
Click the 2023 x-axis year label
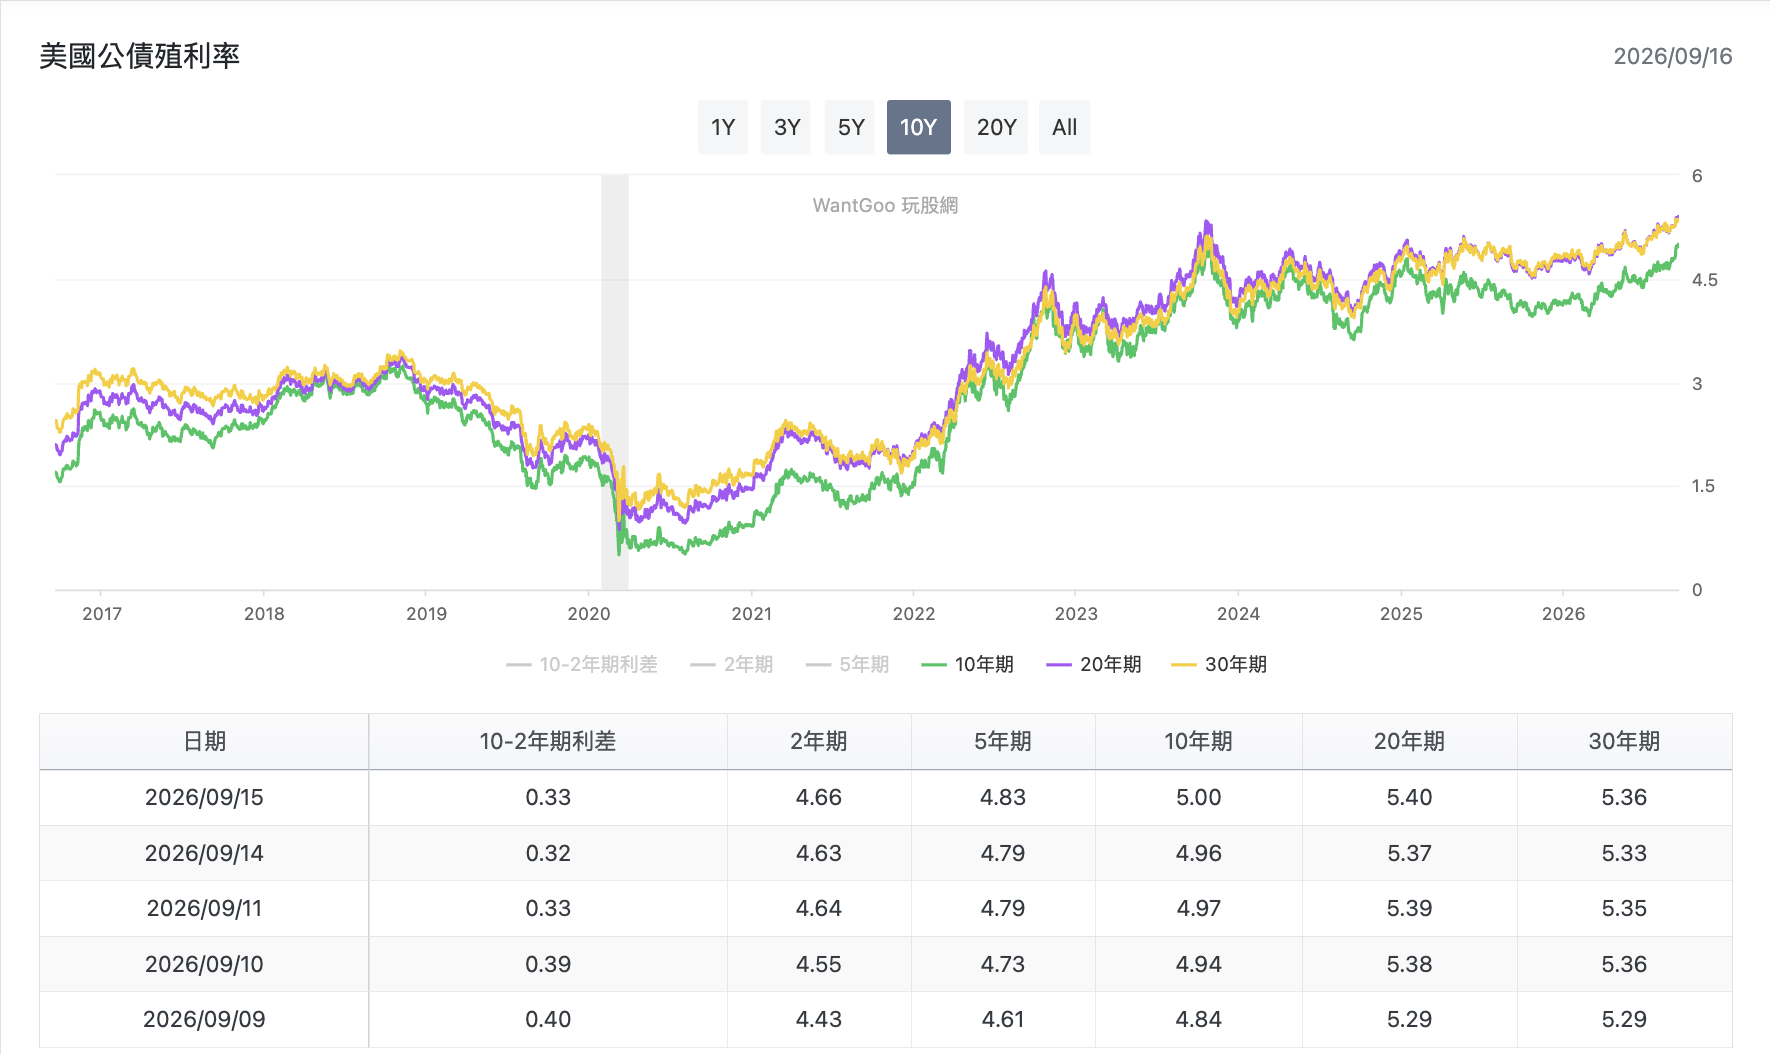(1076, 614)
